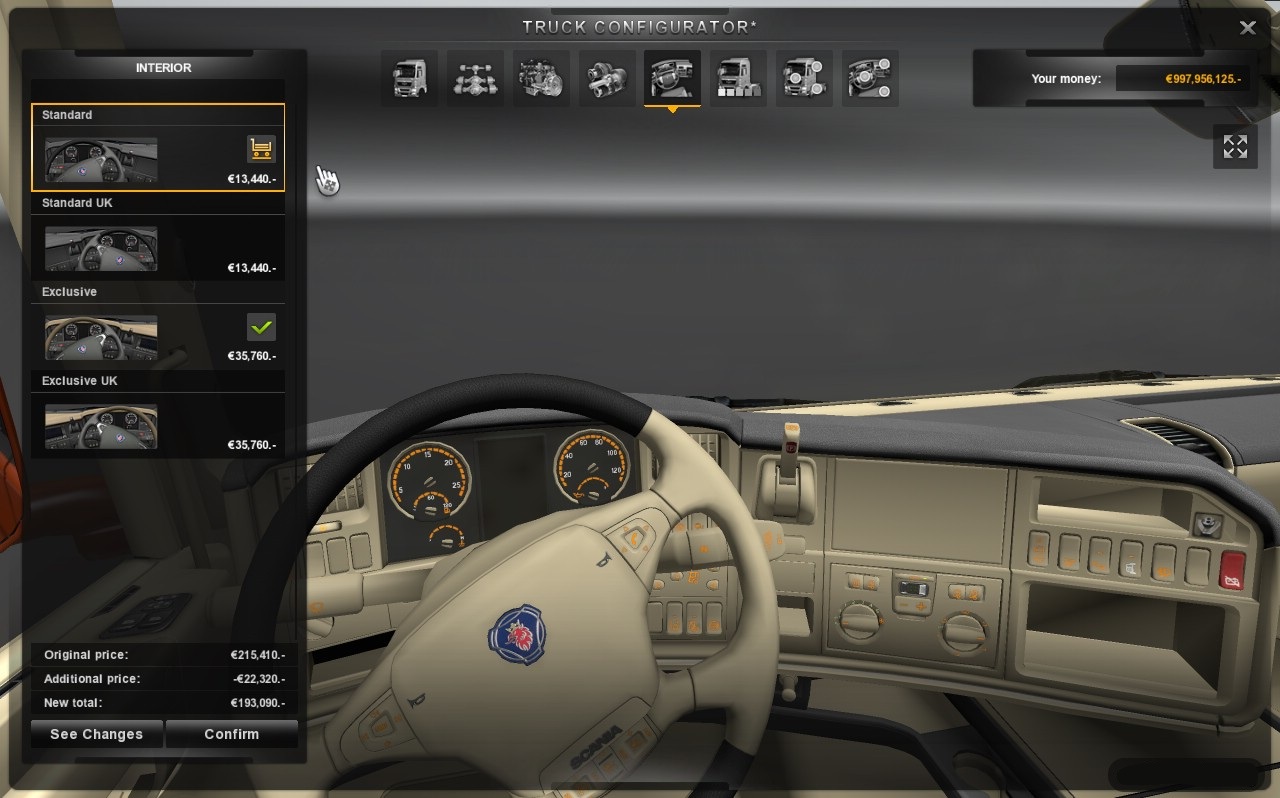
Task: Open the transmission category icon
Action: pos(607,78)
